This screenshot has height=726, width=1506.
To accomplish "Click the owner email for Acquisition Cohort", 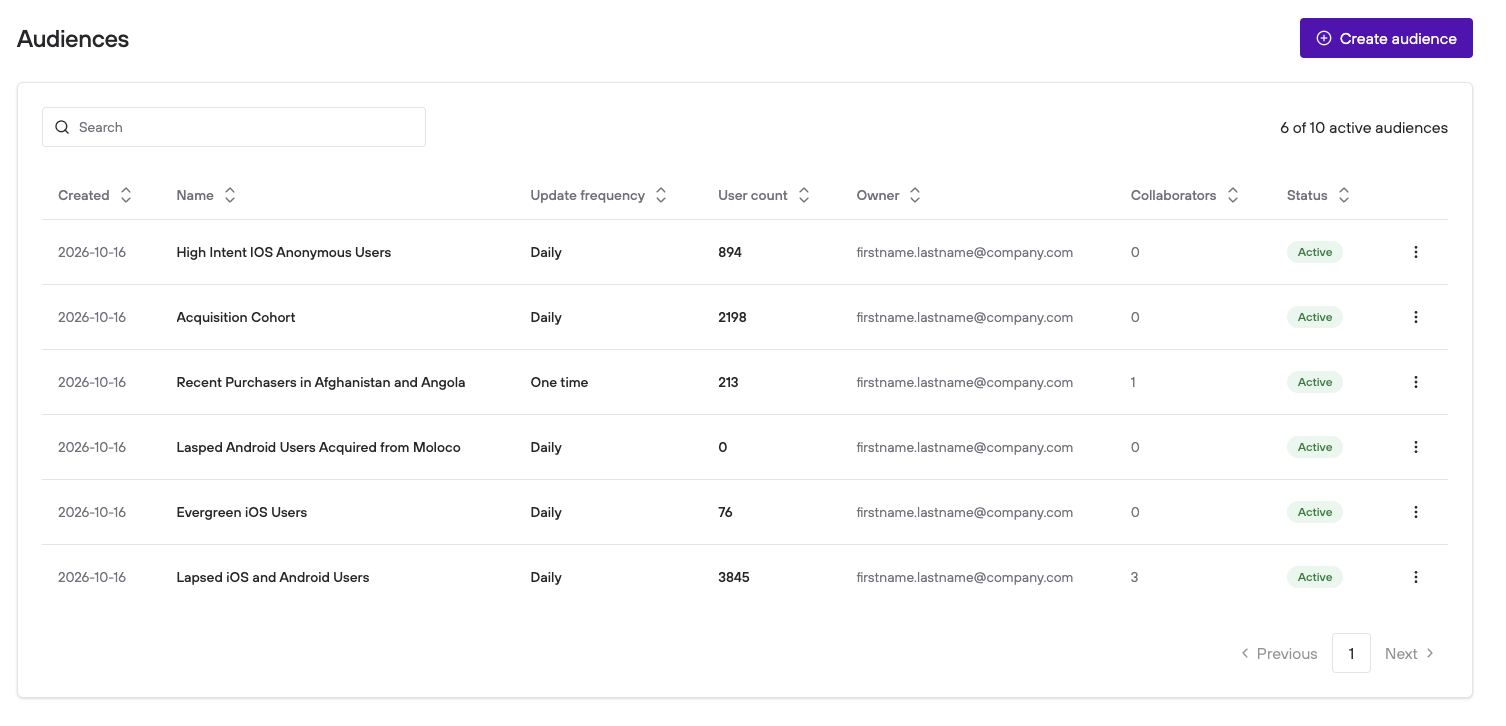I will coord(965,317).
